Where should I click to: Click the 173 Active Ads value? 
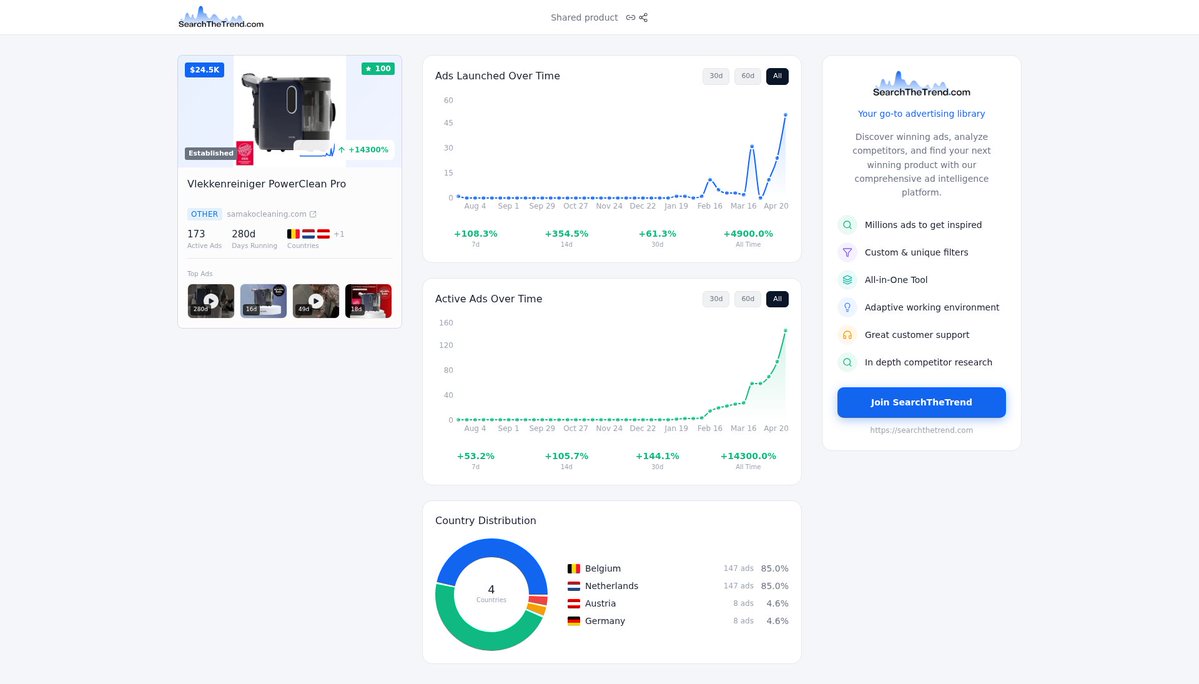pyautogui.click(x=196, y=234)
